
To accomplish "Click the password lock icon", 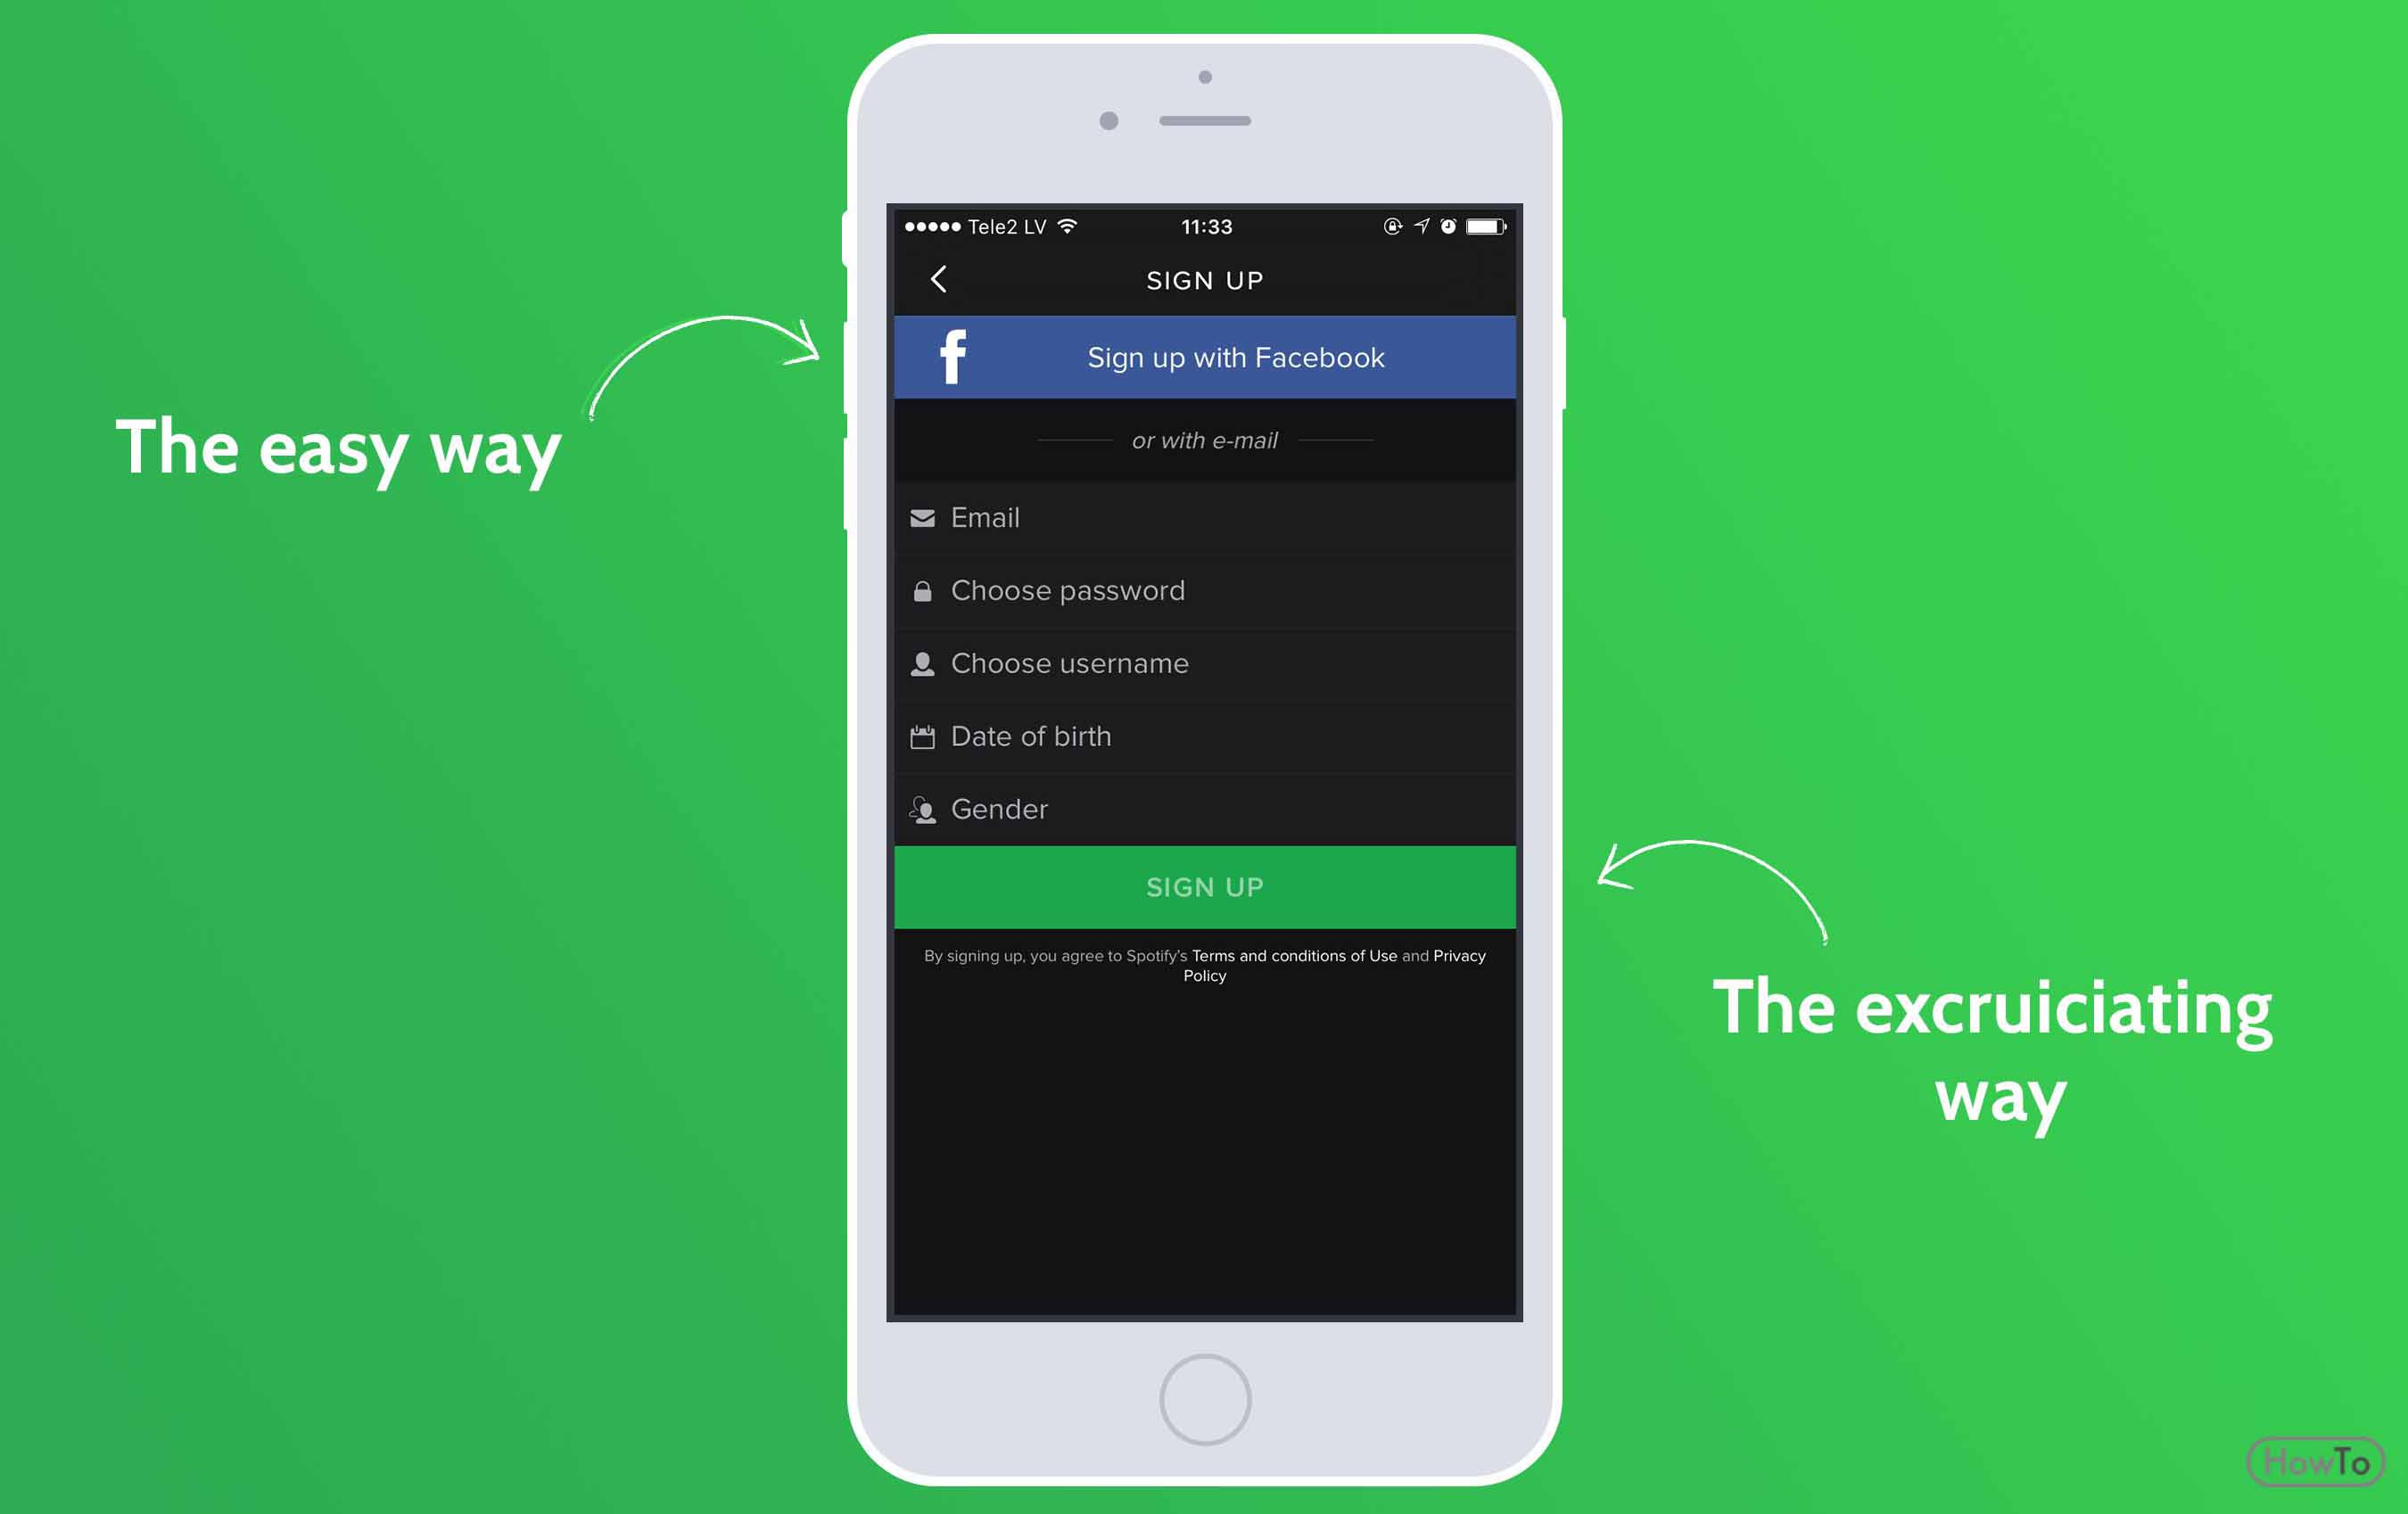I will tap(919, 588).
